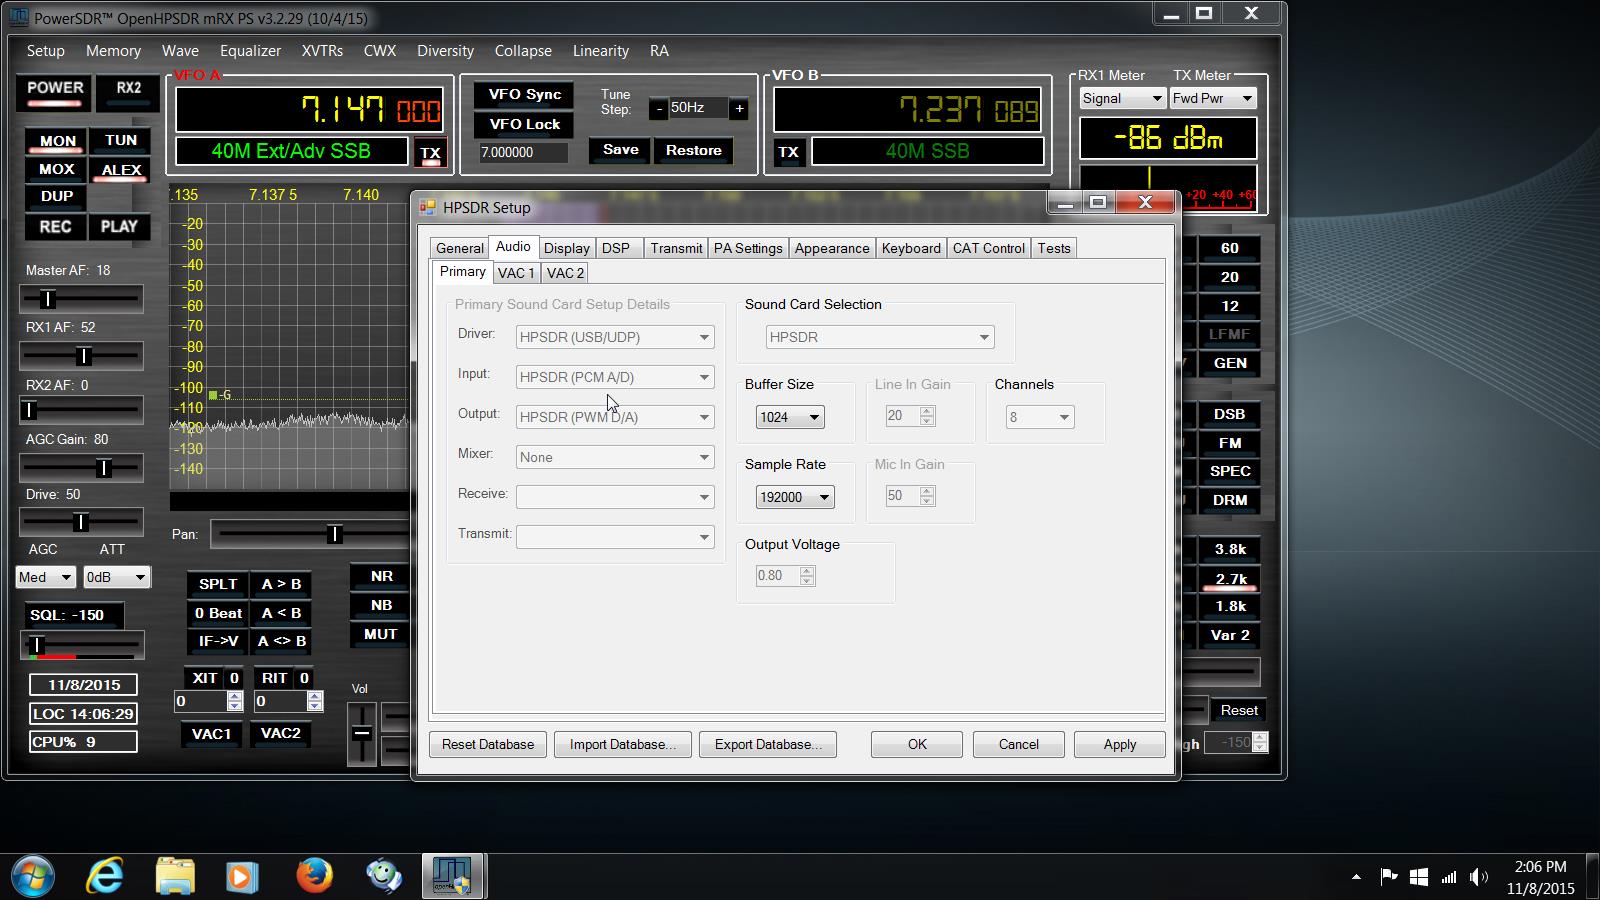Click the 7.000000 frequency input field
Image resolution: width=1600 pixels, height=900 pixels.
pos(523,152)
